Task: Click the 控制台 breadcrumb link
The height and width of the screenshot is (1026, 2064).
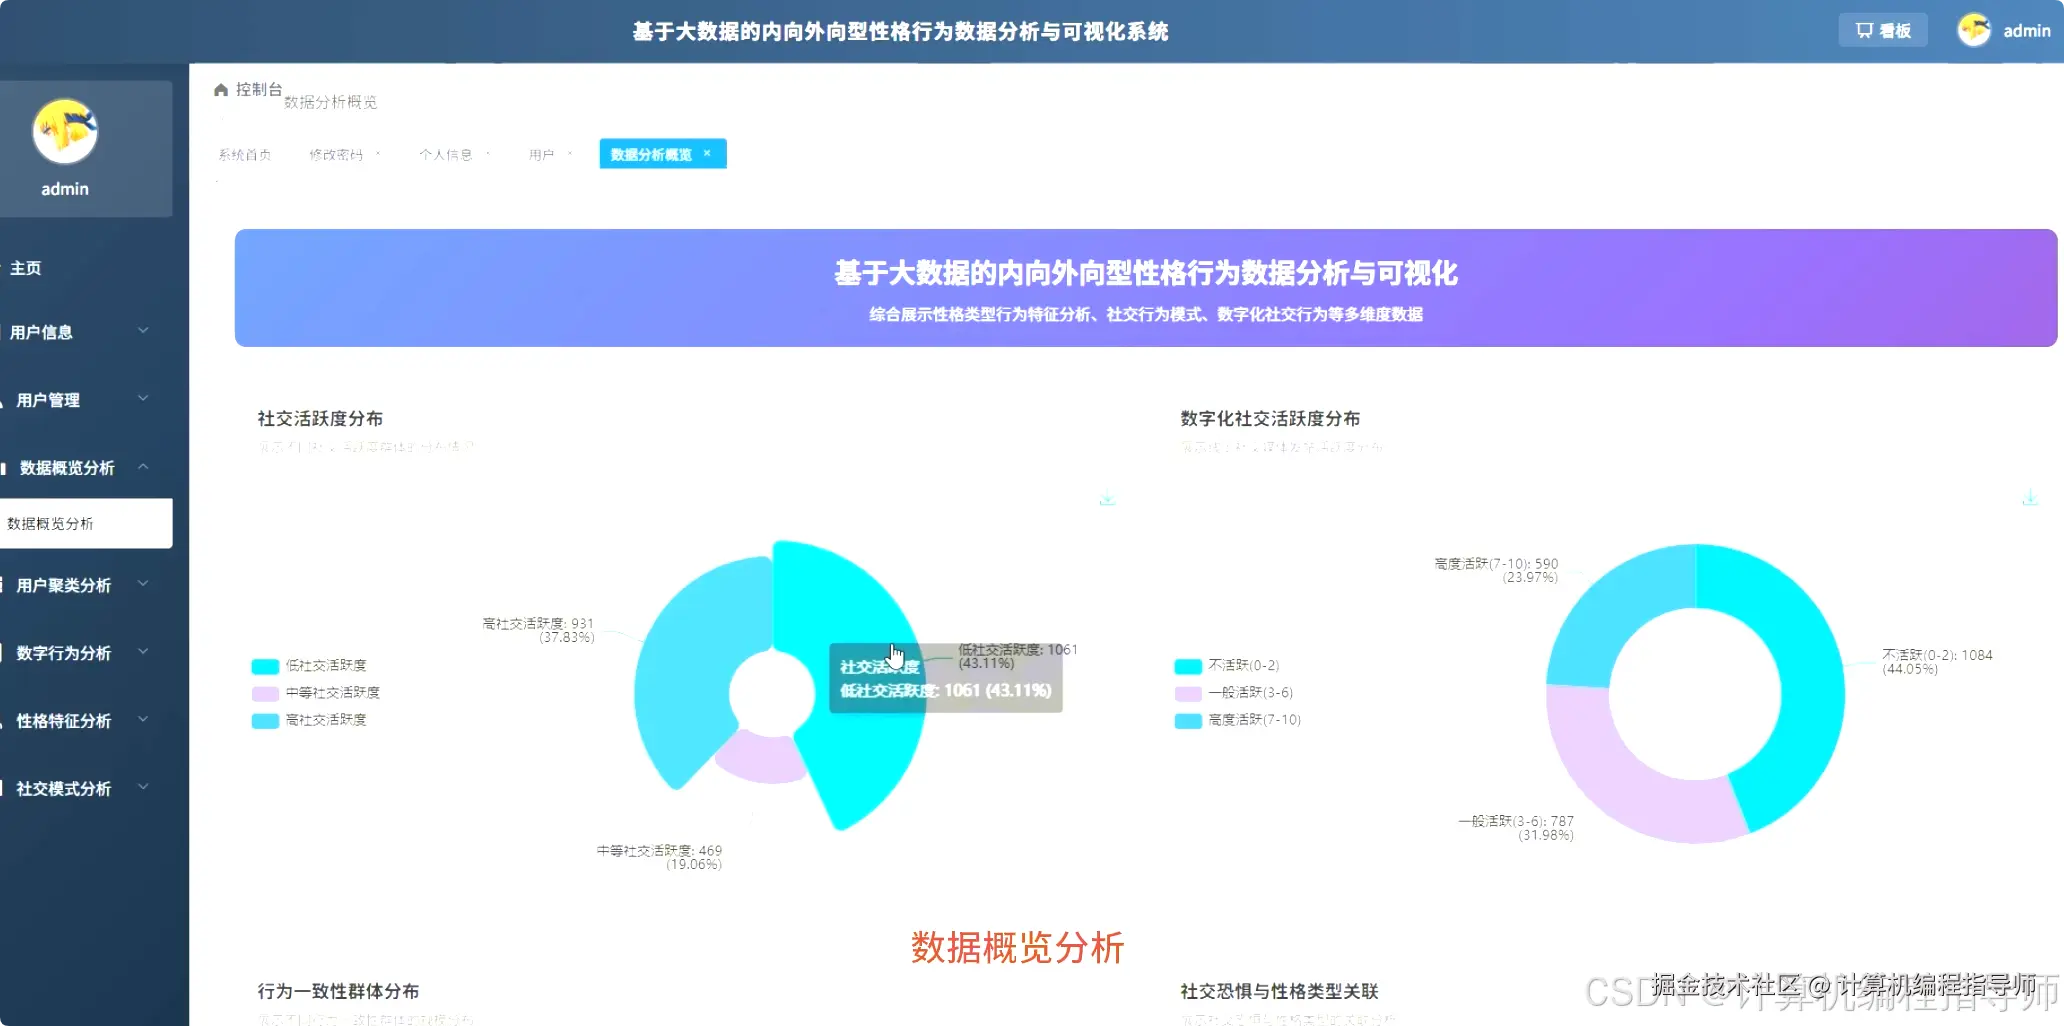Action: 259,90
